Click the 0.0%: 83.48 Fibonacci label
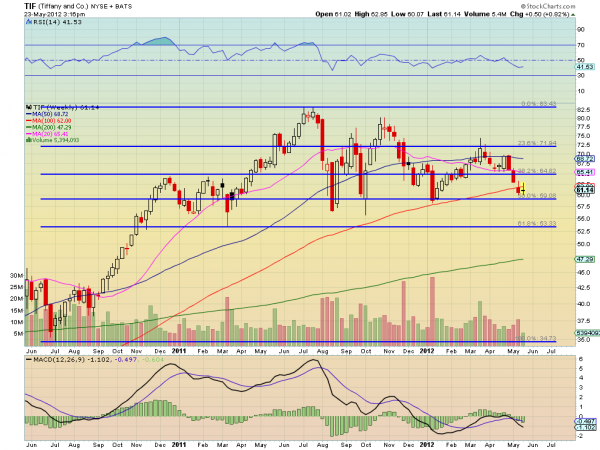The width and height of the screenshot is (600, 450). click(x=538, y=104)
